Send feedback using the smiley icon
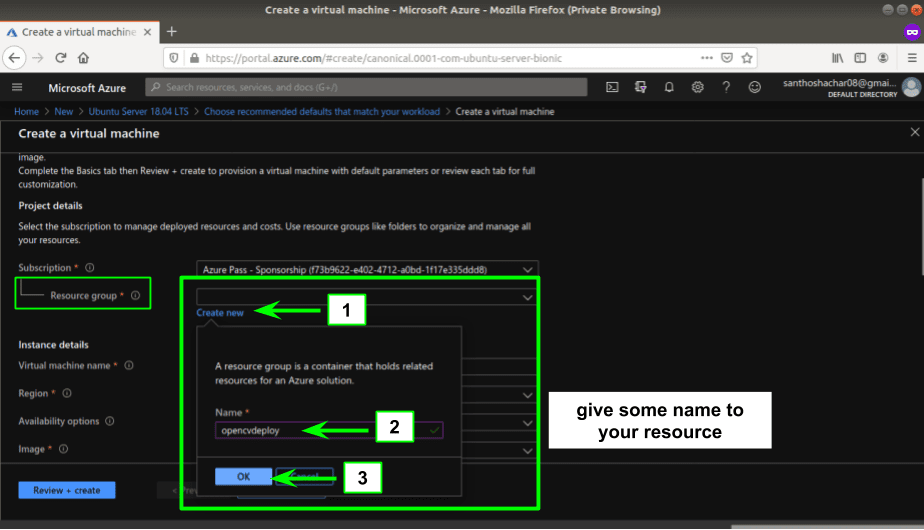924x530 pixels. (x=754, y=87)
